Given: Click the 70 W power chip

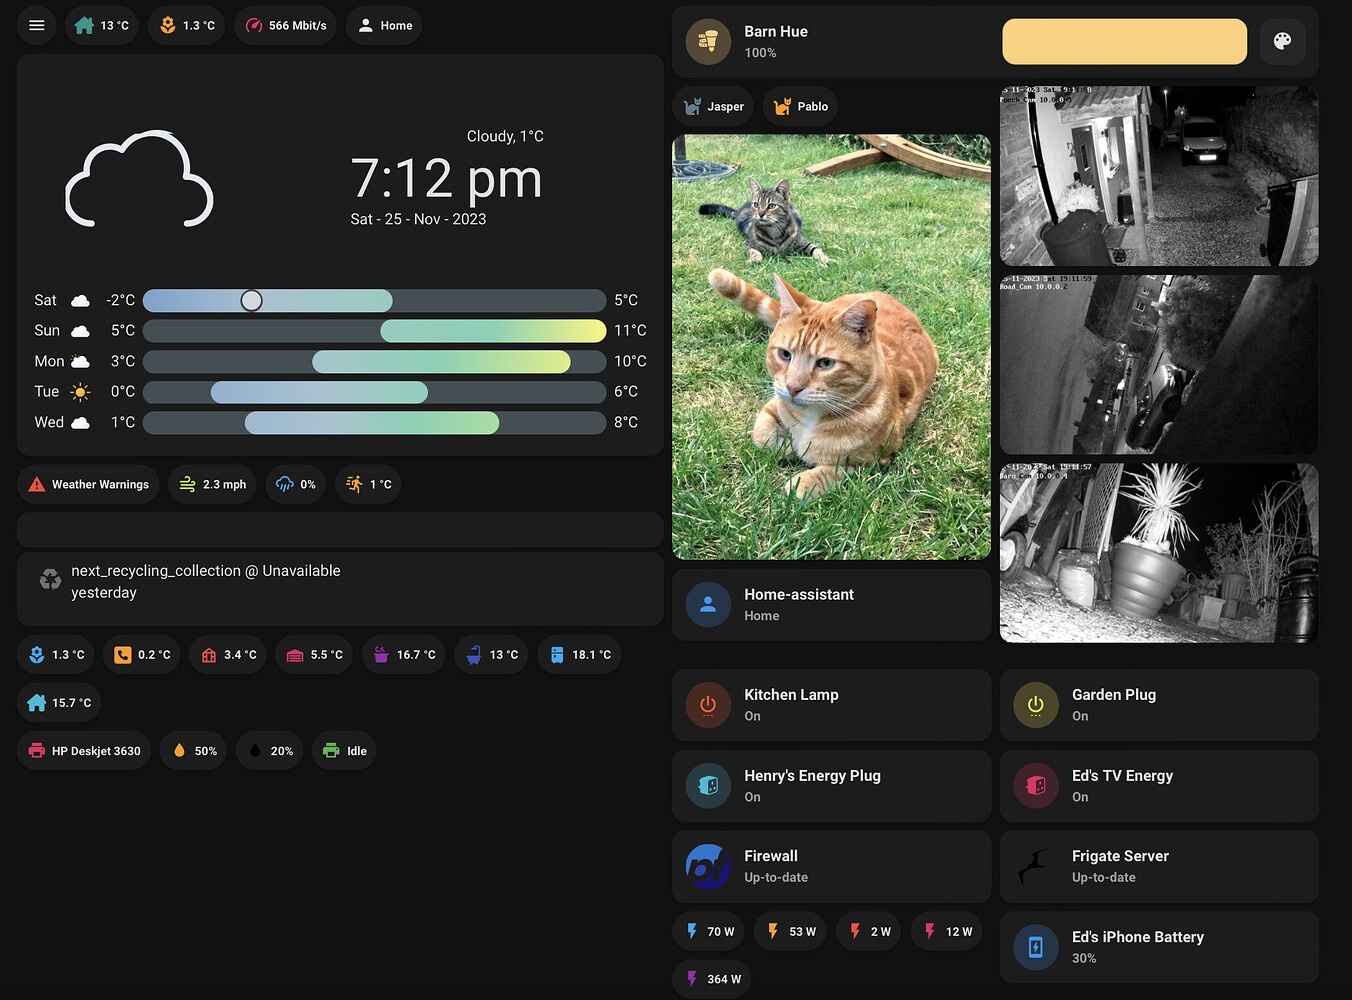Looking at the screenshot, I should click(x=709, y=931).
